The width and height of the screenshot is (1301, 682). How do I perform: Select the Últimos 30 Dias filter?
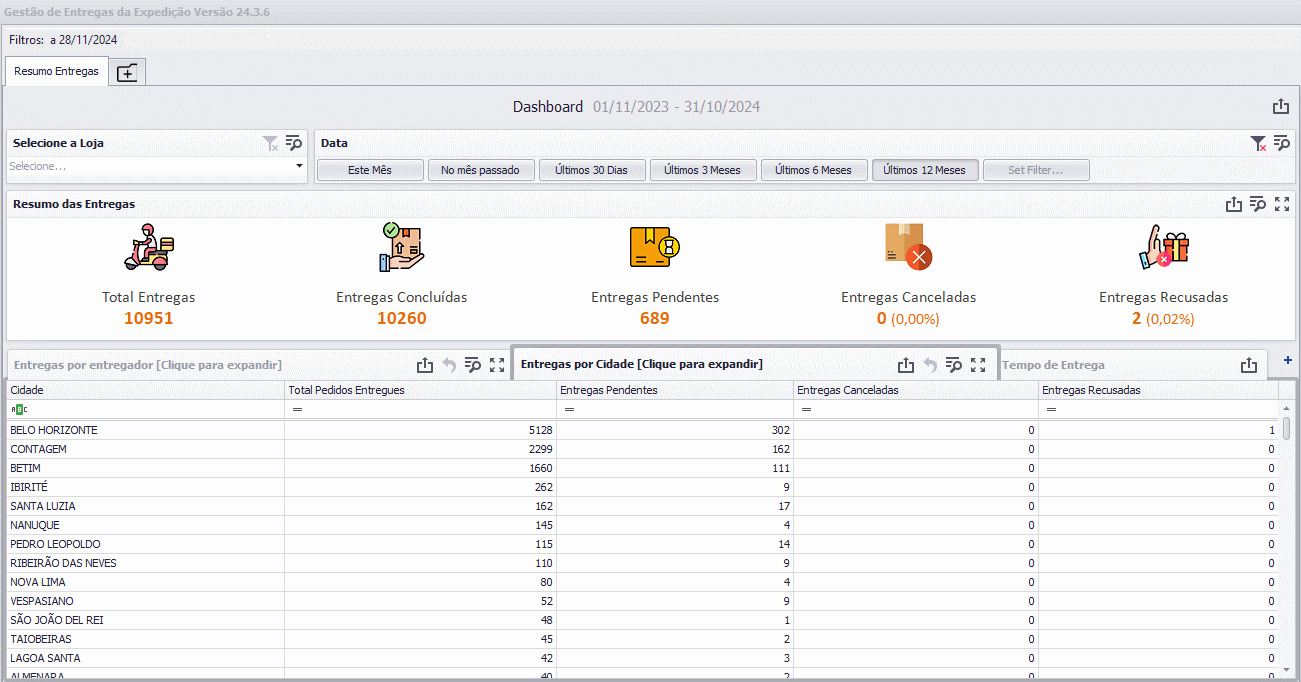pyautogui.click(x=592, y=170)
